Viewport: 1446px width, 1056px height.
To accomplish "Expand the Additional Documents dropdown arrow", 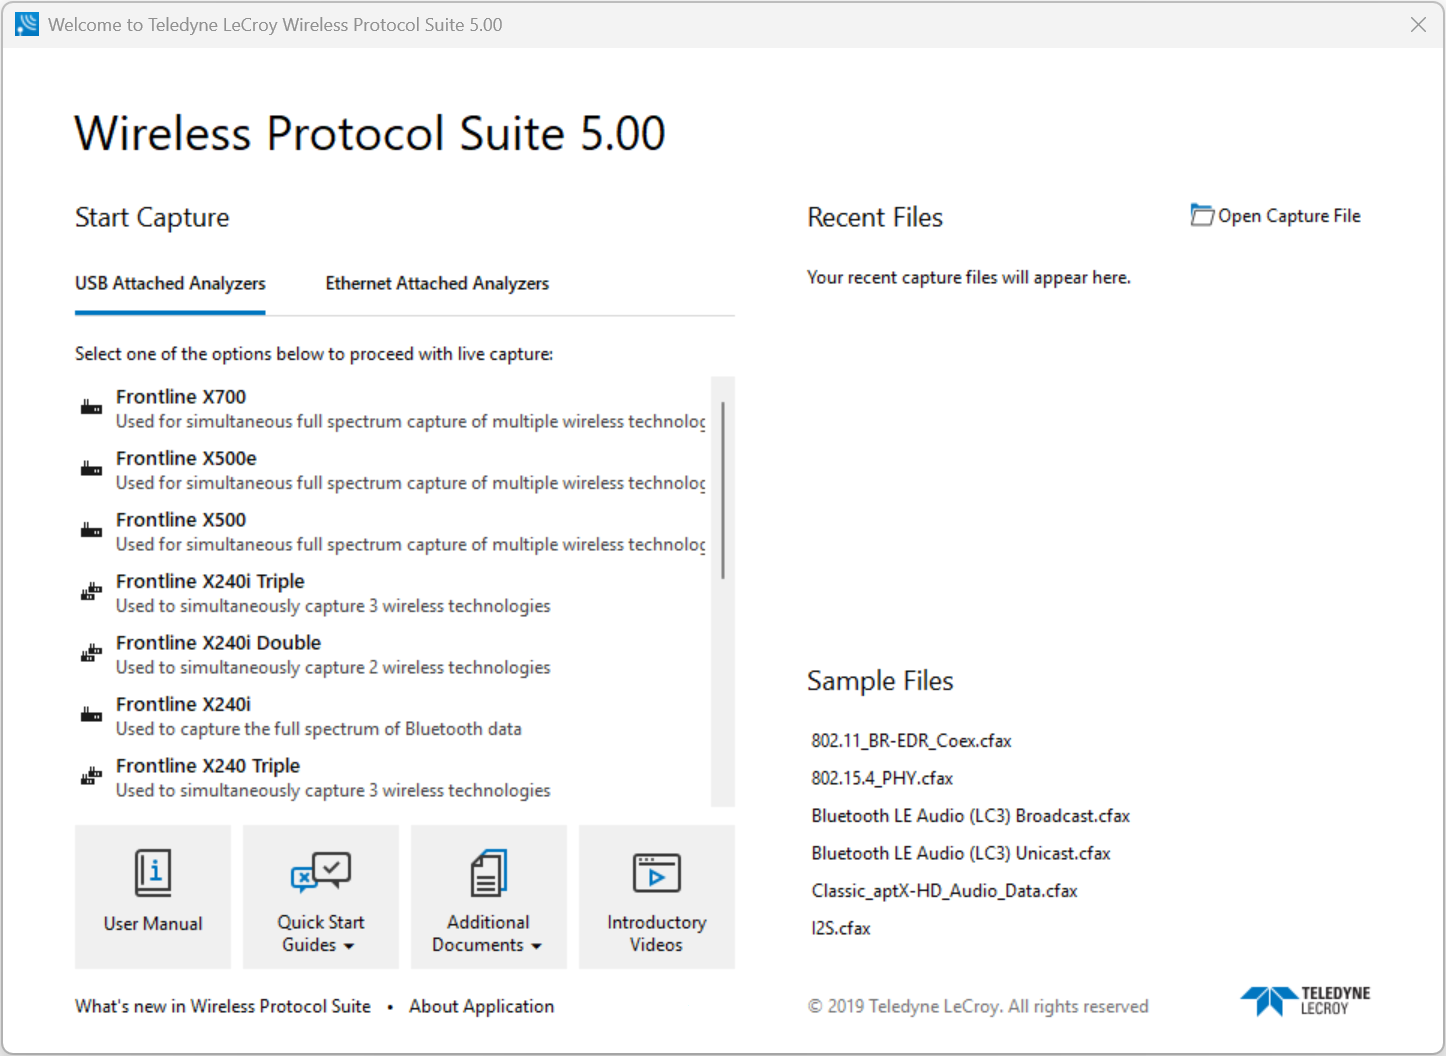I will point(536,946).
